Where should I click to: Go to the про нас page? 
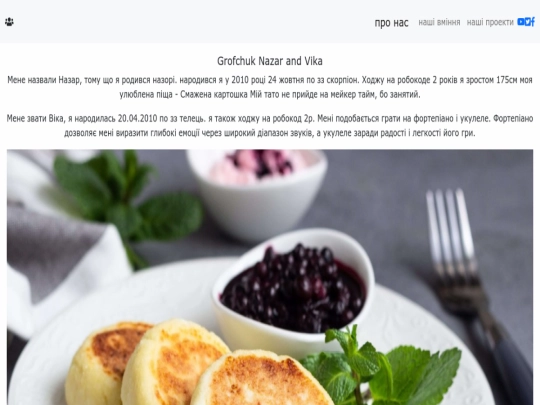coord(391,23)
